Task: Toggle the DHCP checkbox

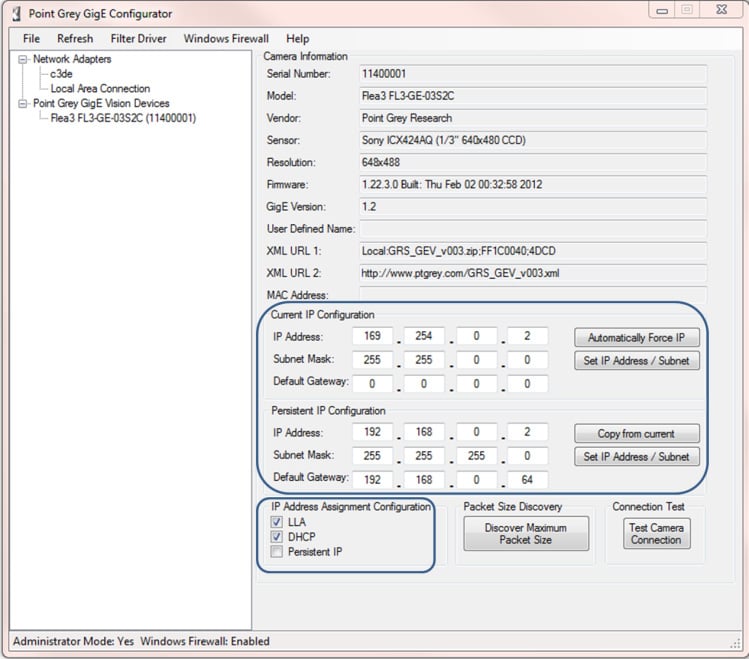Action: (277, 537)
